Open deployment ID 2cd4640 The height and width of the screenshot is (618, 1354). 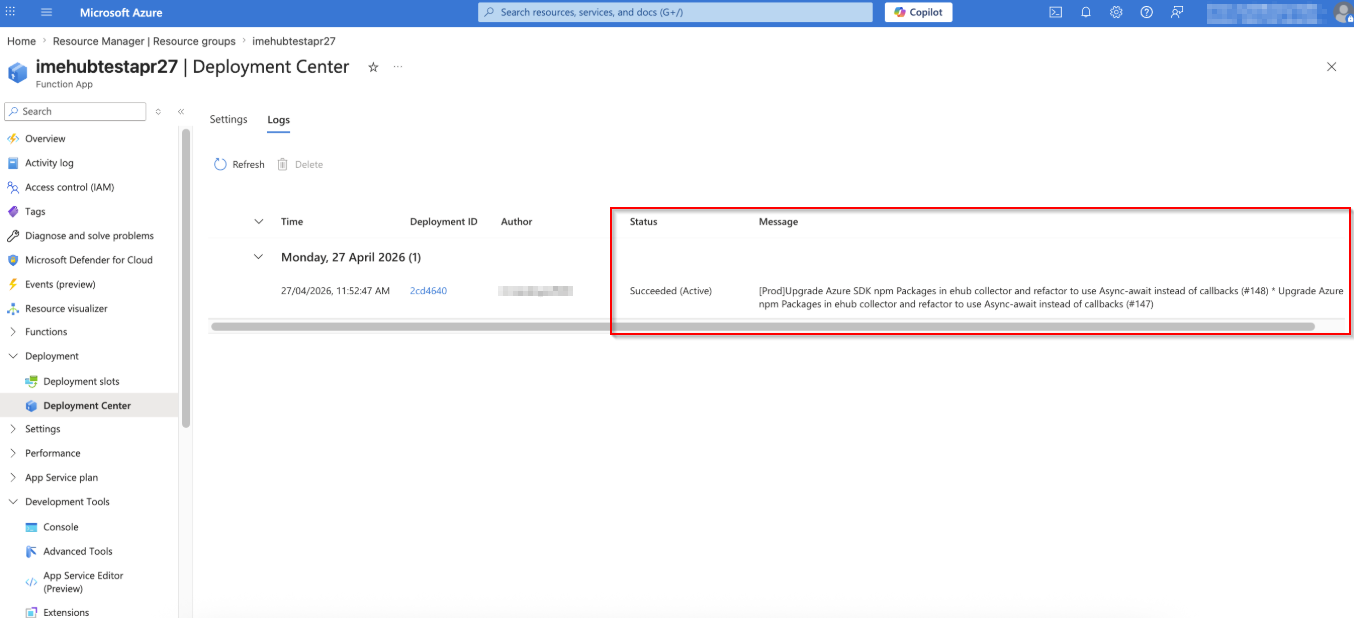click(428, 291)
